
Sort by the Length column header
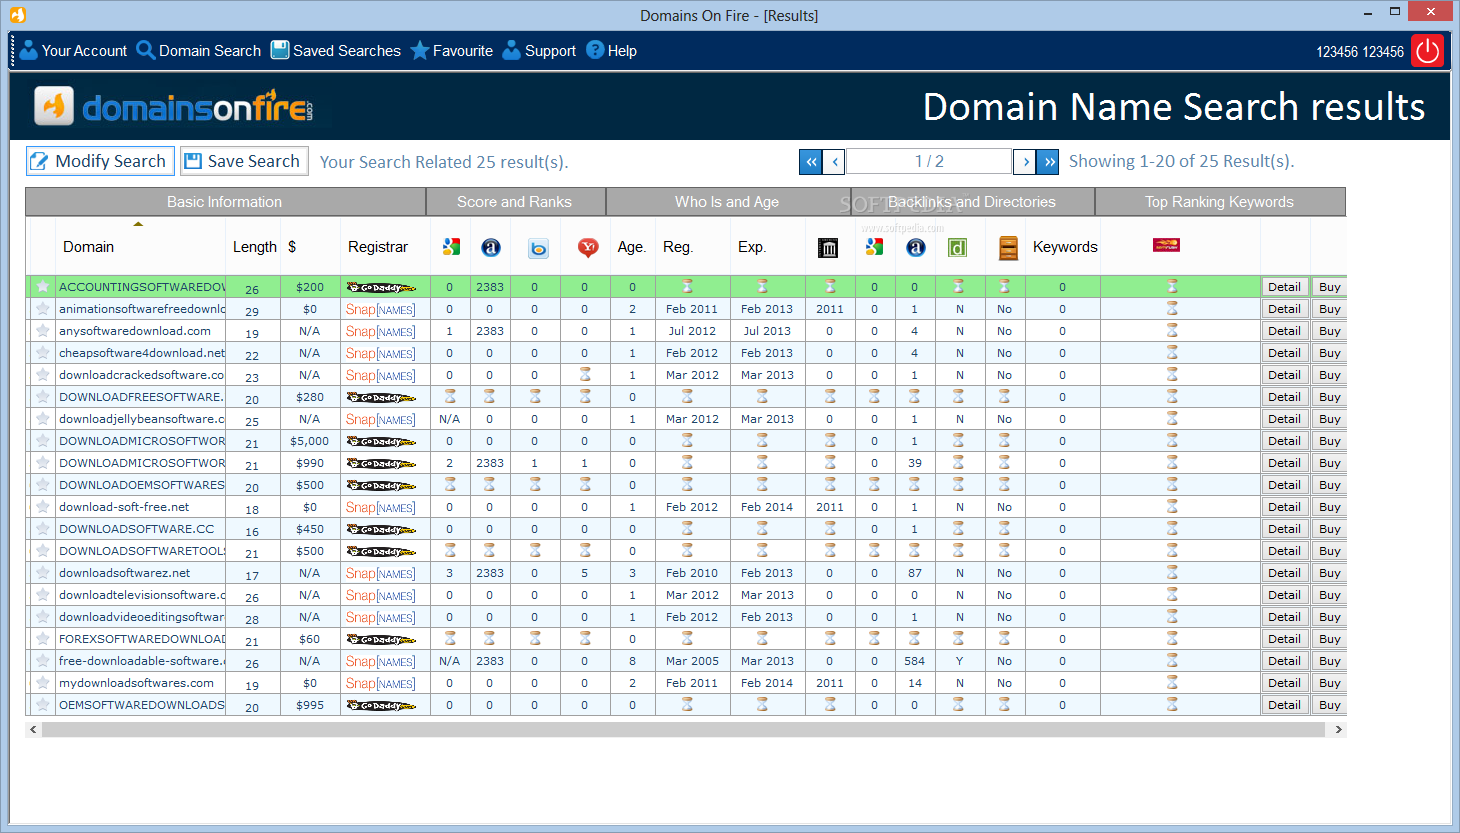point(254,247)
